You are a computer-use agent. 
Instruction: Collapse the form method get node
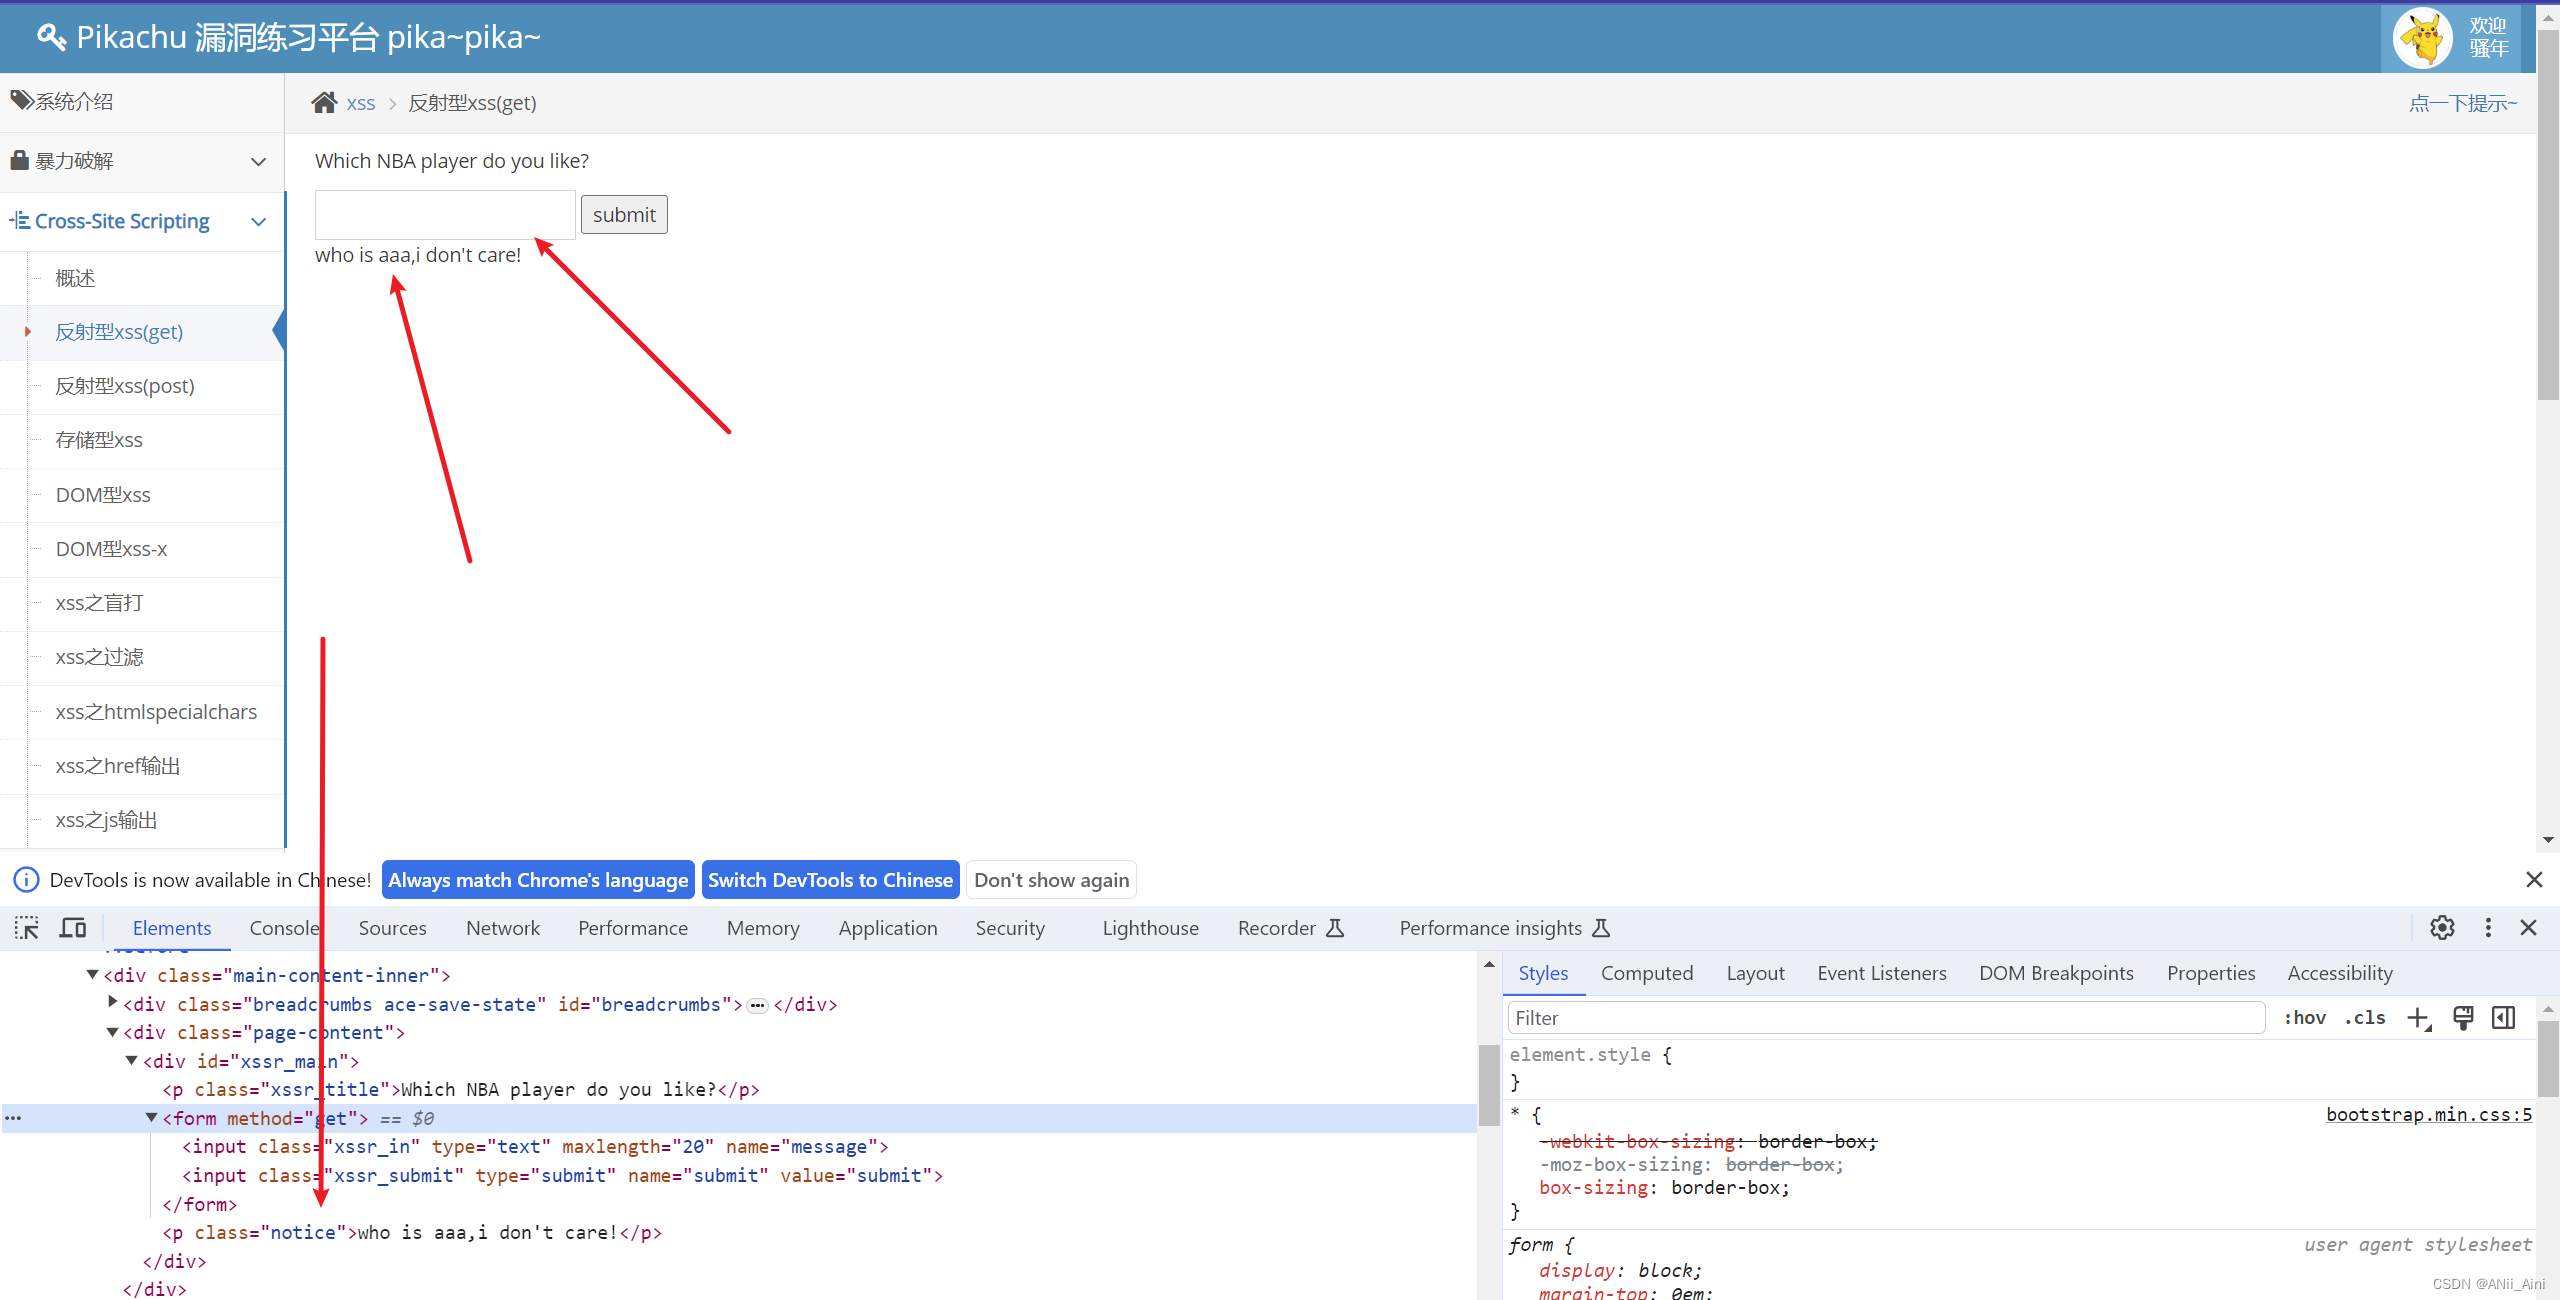pos(152,1118)
